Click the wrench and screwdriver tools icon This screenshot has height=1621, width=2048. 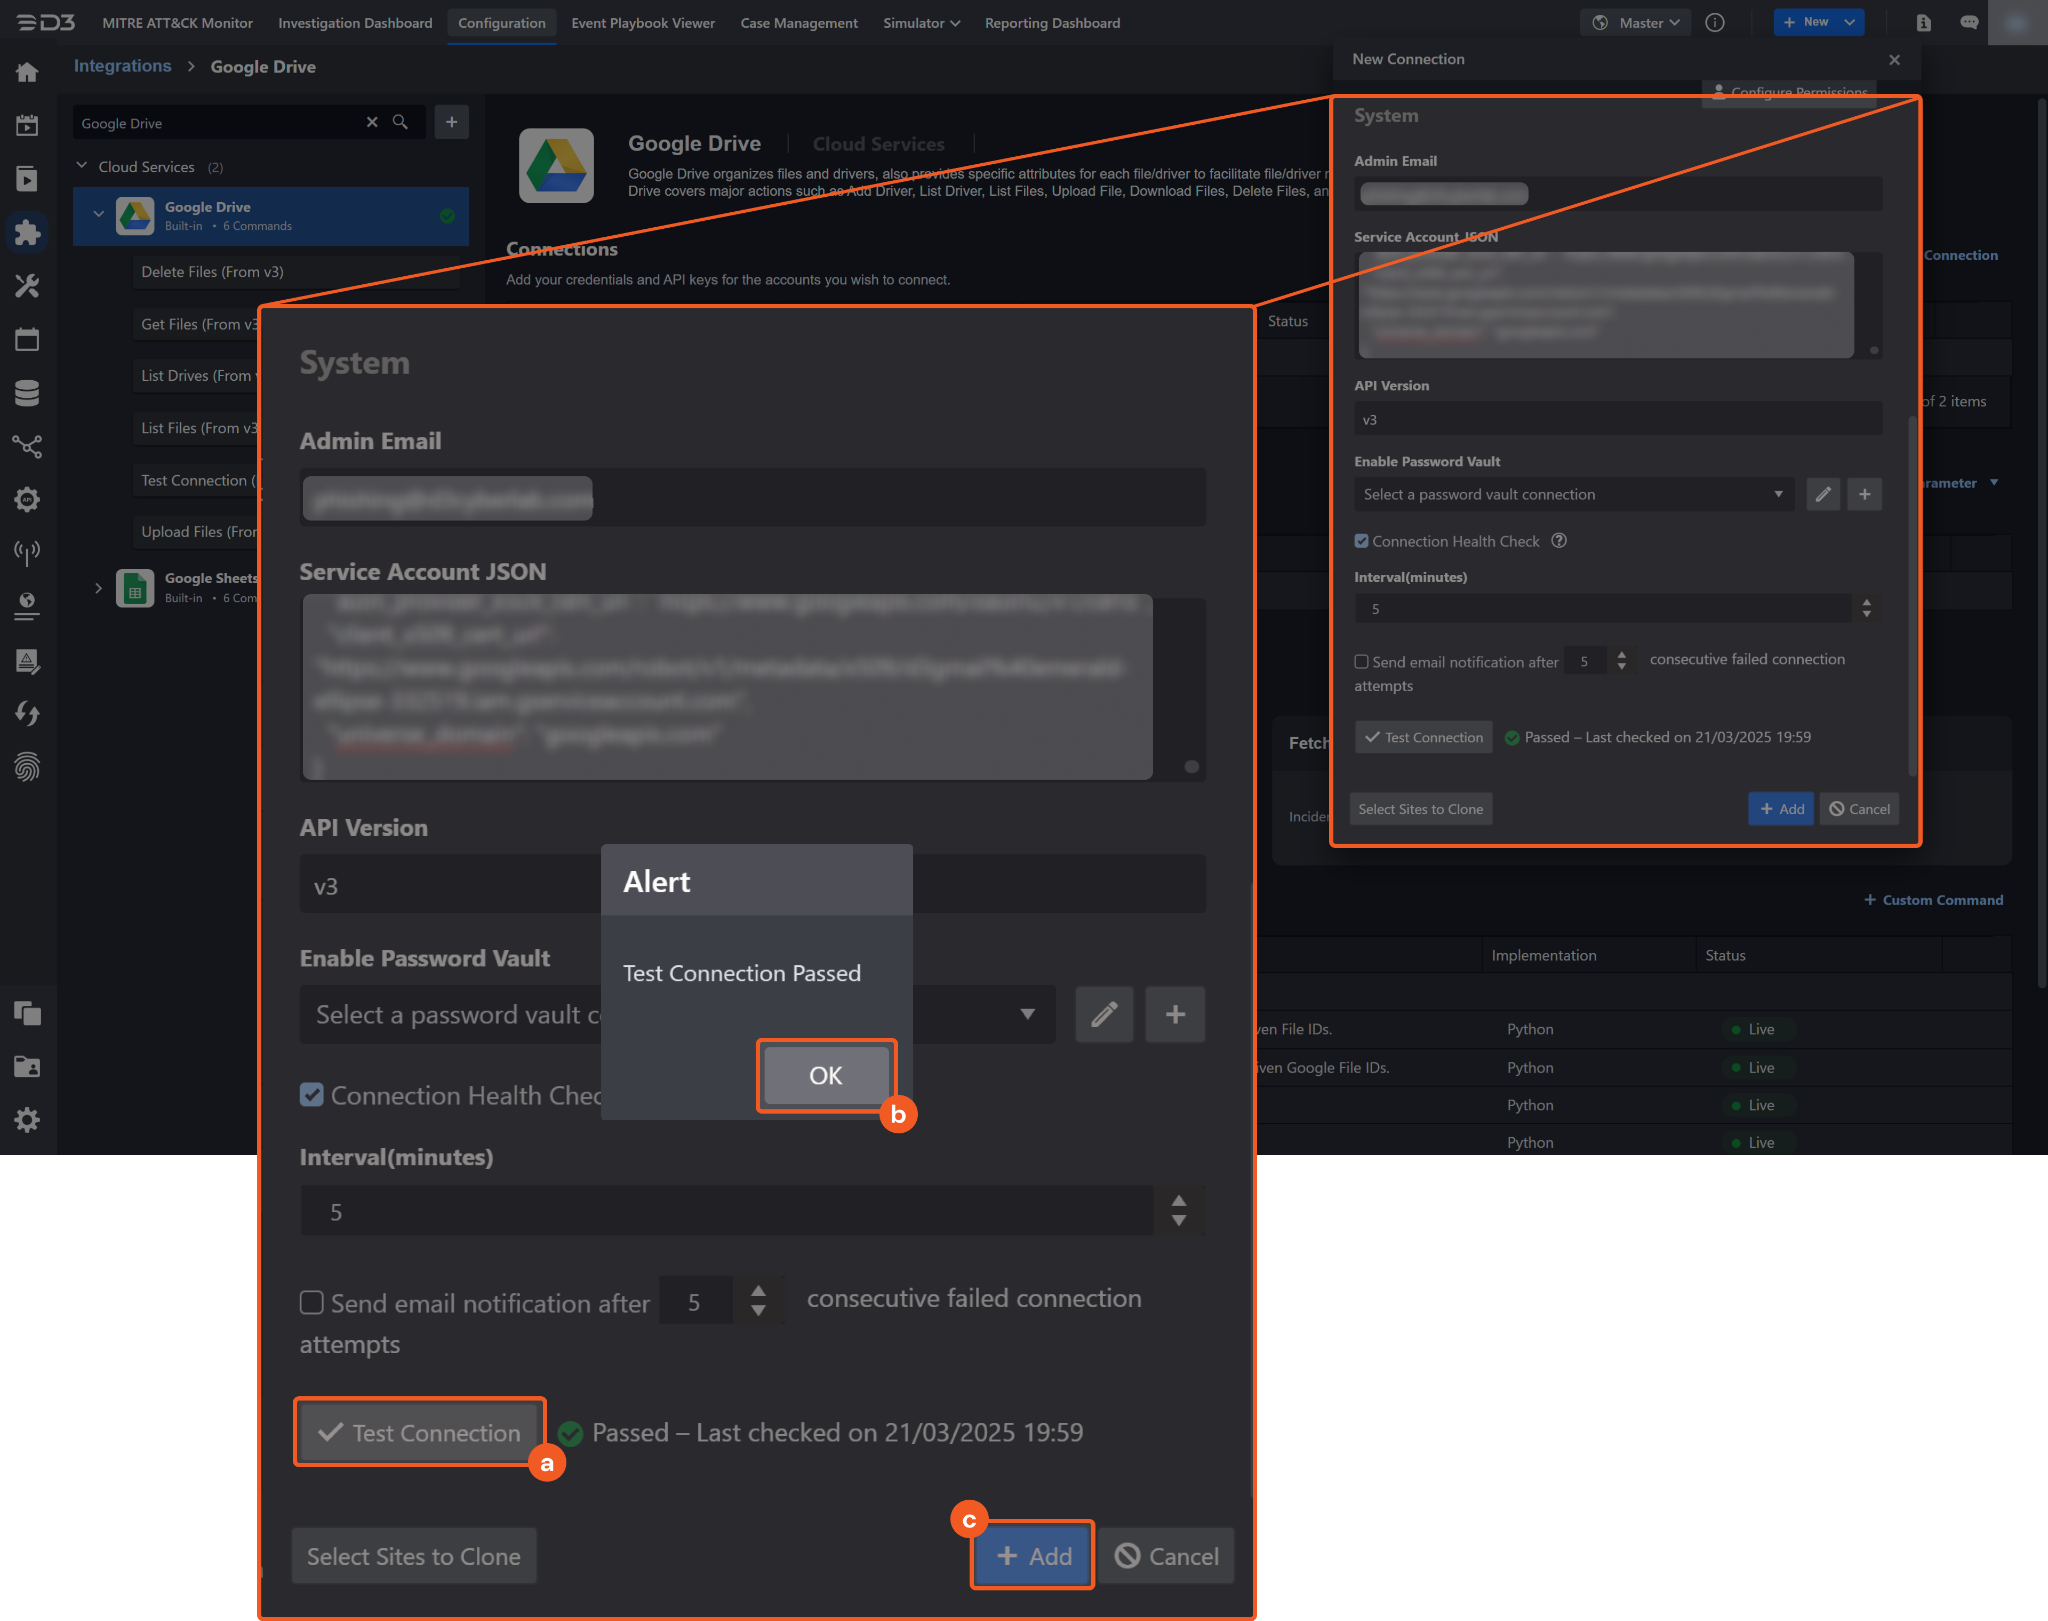(27, 286)
